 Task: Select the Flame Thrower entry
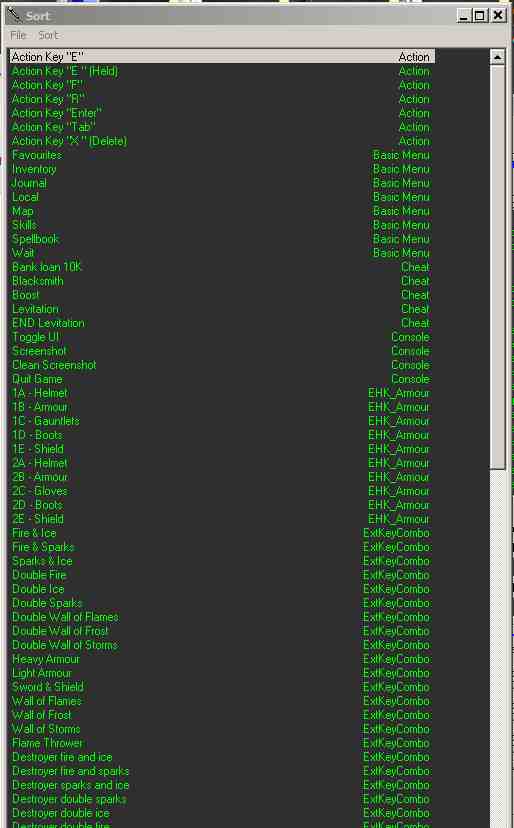[x=221, y=742]
